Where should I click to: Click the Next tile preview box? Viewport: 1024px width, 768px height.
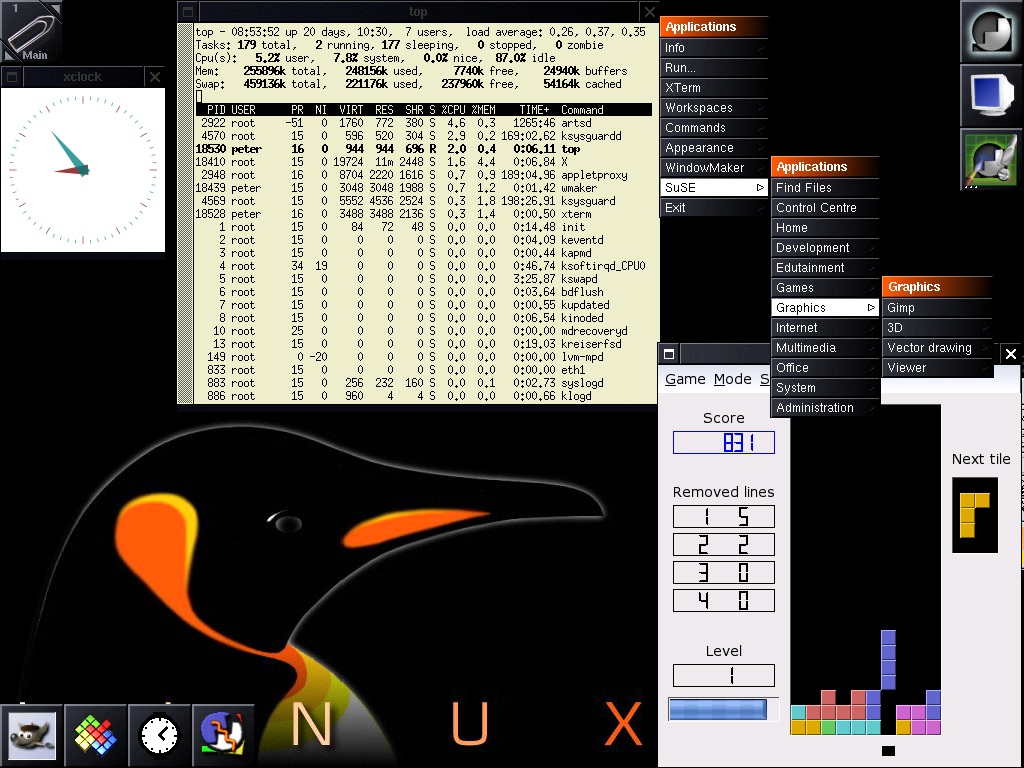[974, 515]
